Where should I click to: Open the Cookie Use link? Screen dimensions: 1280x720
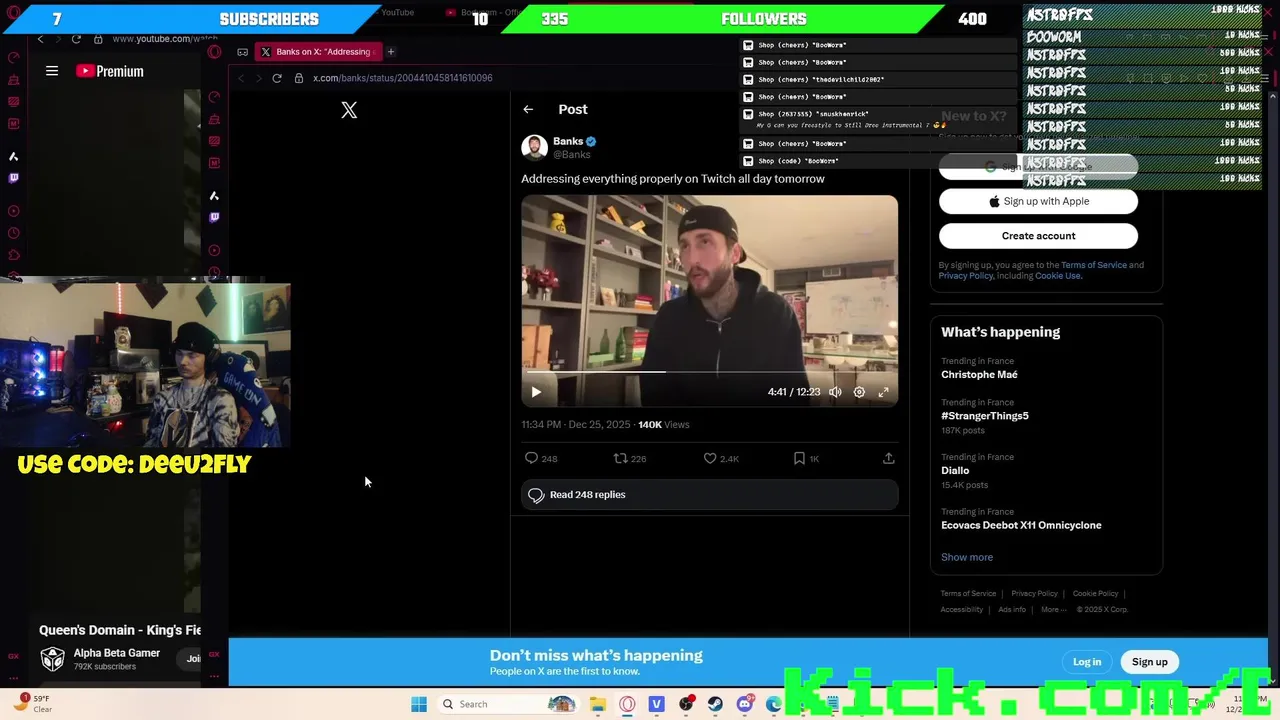tap(1058, 276)
